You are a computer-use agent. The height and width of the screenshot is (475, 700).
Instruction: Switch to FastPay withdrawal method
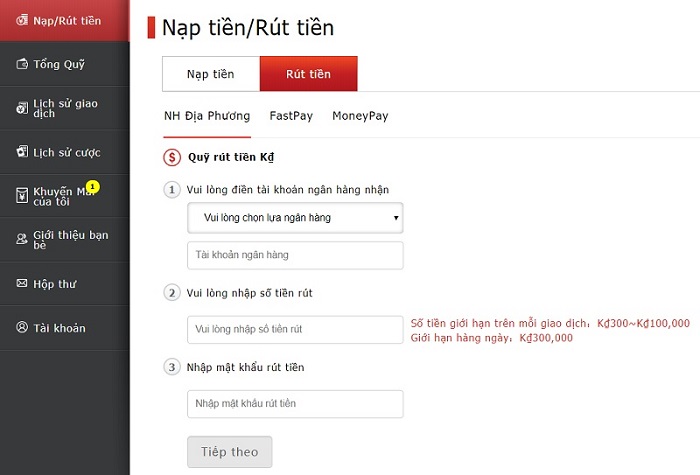pyautogui.click(x=291, y=116)
